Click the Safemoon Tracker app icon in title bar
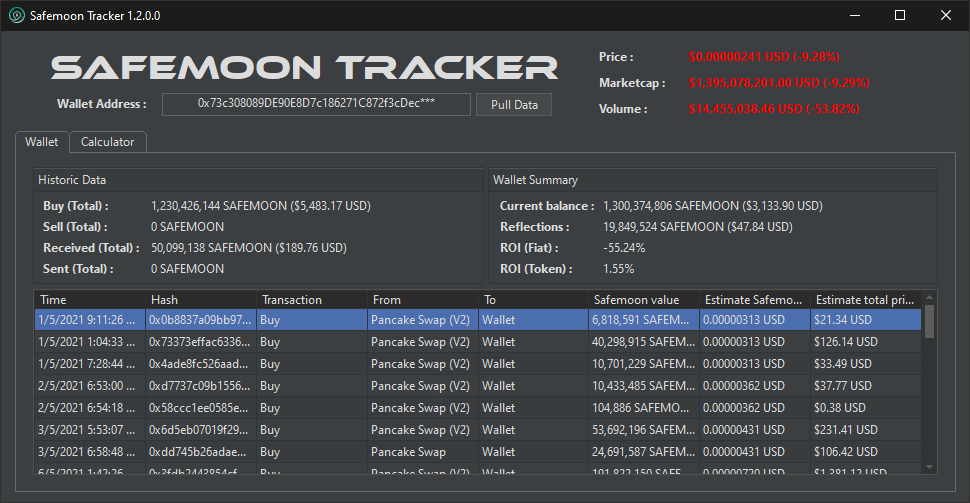The width and height of the screenshot is (970, 503). point(17,15)
